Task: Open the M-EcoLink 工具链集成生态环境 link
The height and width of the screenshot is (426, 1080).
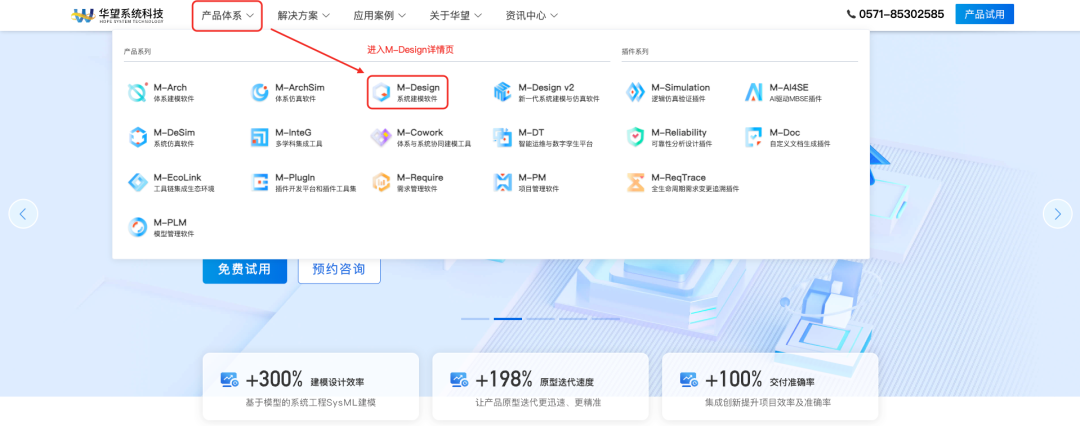Action: tap(171, 182)
